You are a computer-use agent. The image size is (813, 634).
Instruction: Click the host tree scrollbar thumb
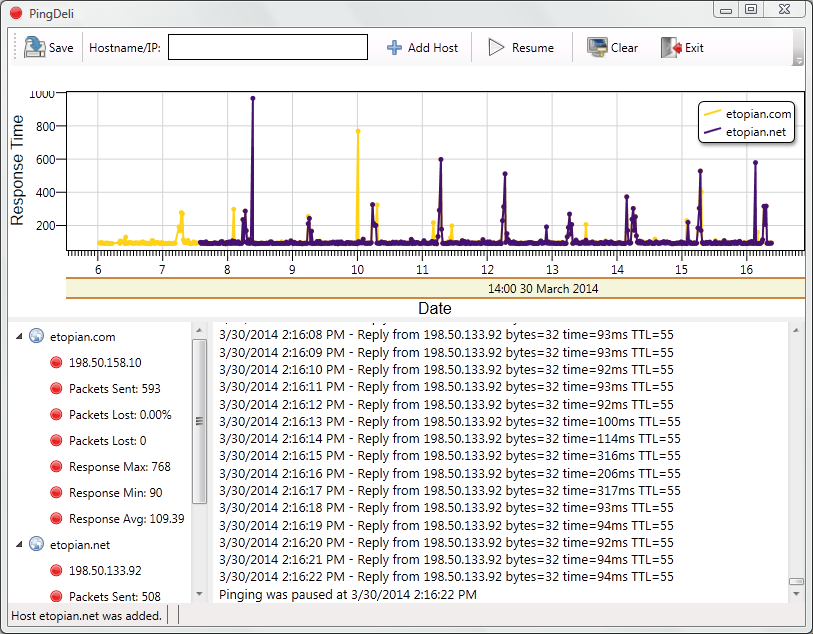click(199, 421)
